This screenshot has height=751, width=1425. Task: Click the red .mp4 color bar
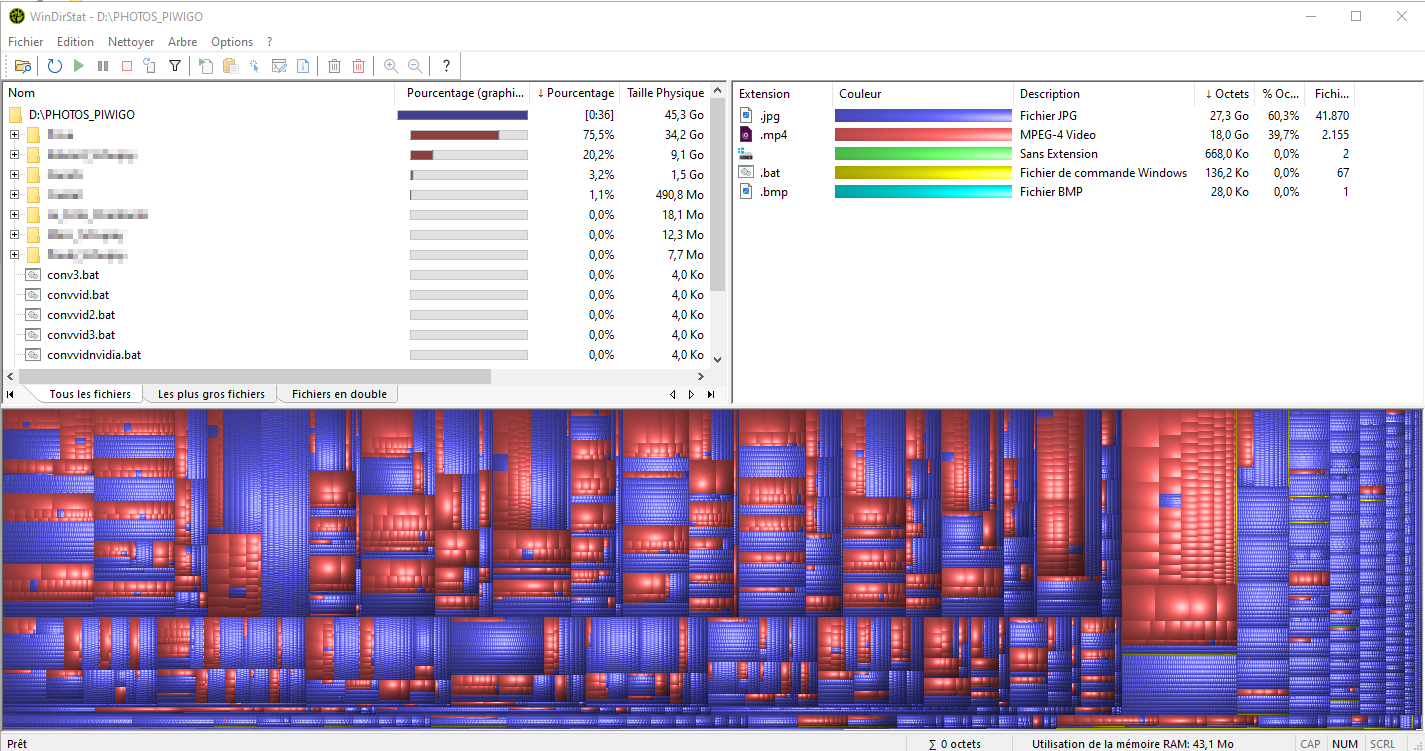click(x=923, y=135)
